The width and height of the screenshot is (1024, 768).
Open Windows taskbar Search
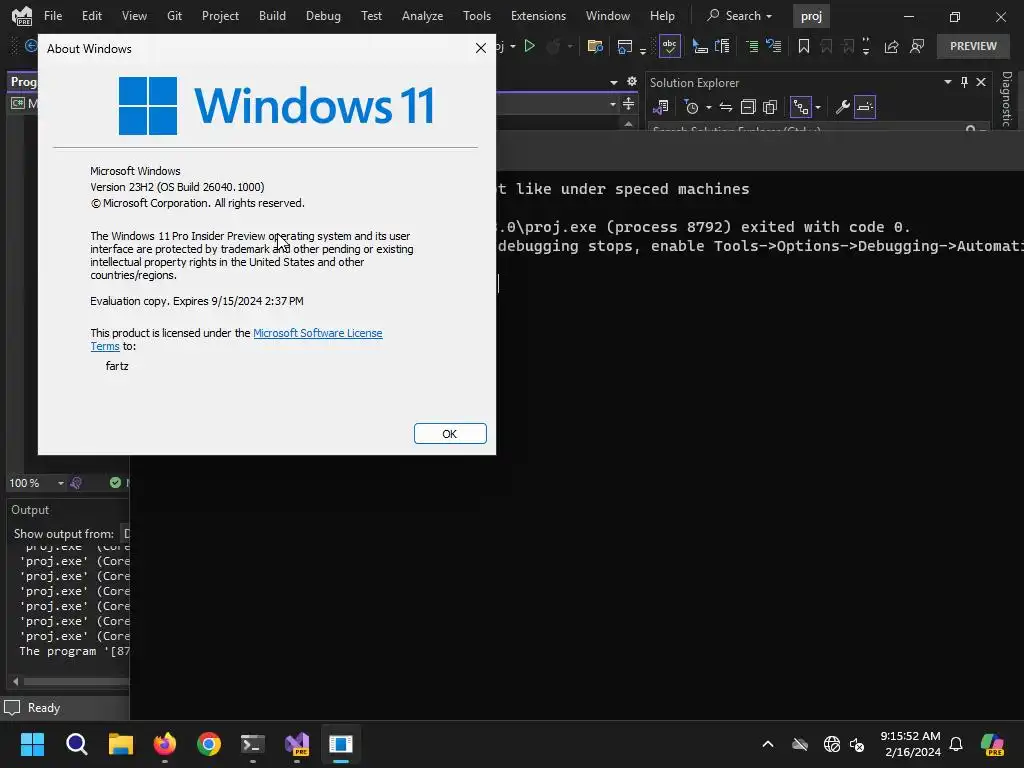pyautogui.click(x=76, y=744)
